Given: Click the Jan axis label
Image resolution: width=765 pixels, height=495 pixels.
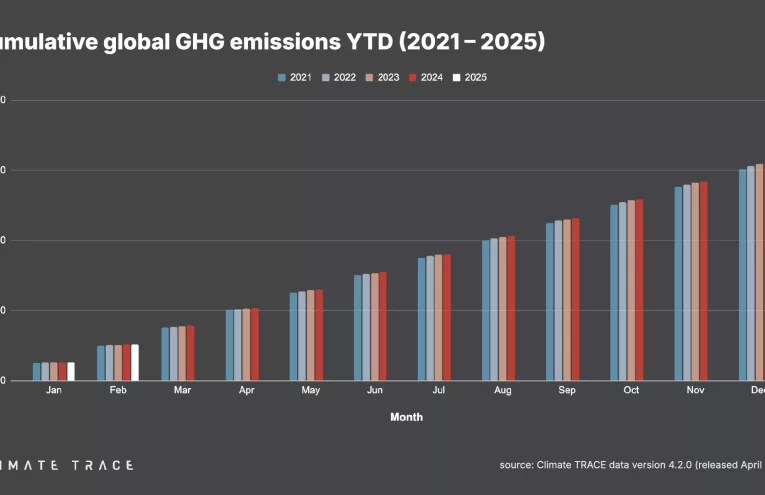Looking at the screenshot, I should [54, 390].
